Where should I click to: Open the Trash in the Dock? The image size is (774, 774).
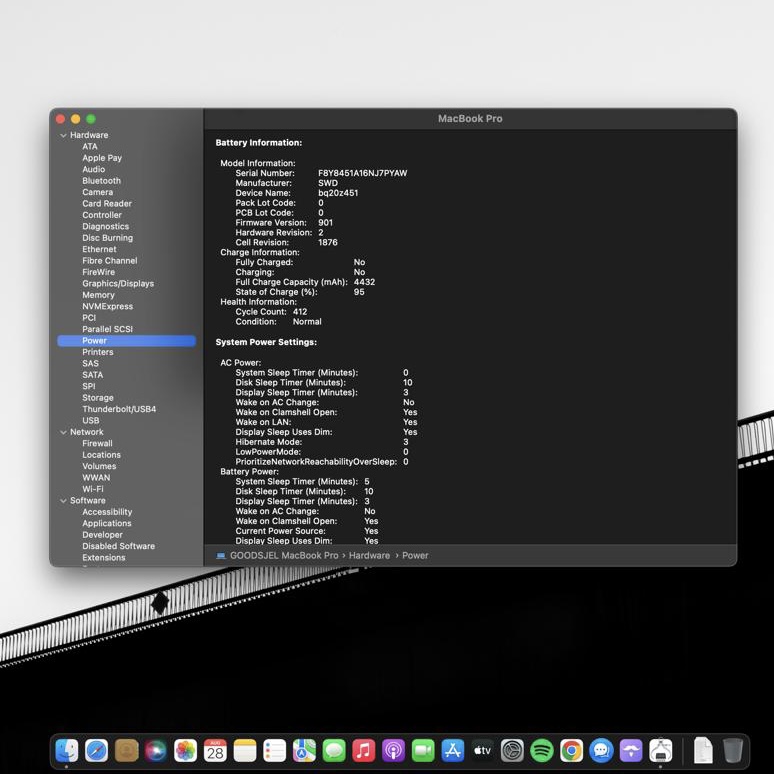[x=733, y=751]
